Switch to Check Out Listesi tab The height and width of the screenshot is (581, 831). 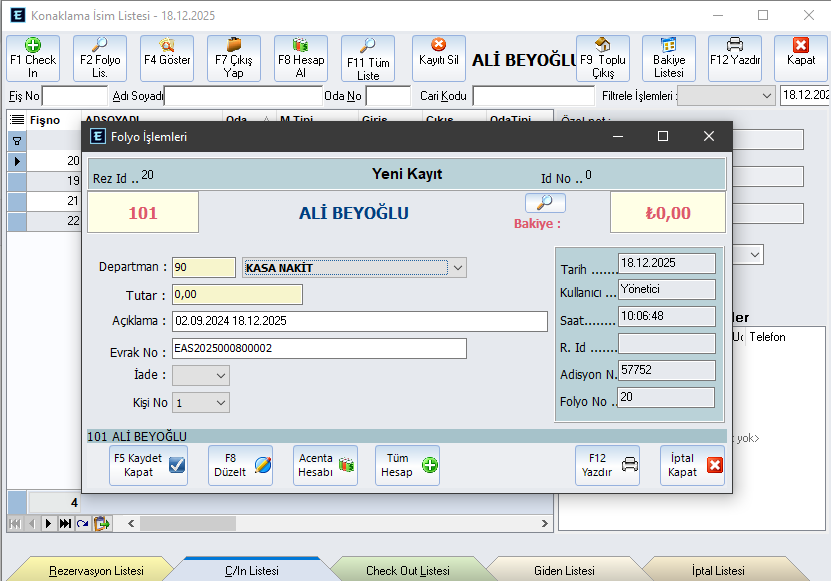(407, 570)
